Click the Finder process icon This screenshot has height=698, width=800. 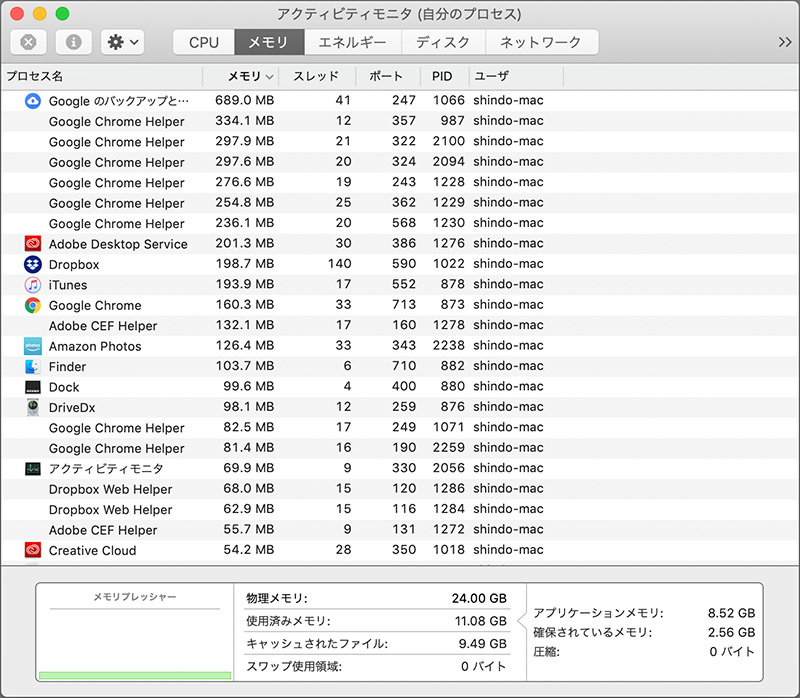click(32, 366)
